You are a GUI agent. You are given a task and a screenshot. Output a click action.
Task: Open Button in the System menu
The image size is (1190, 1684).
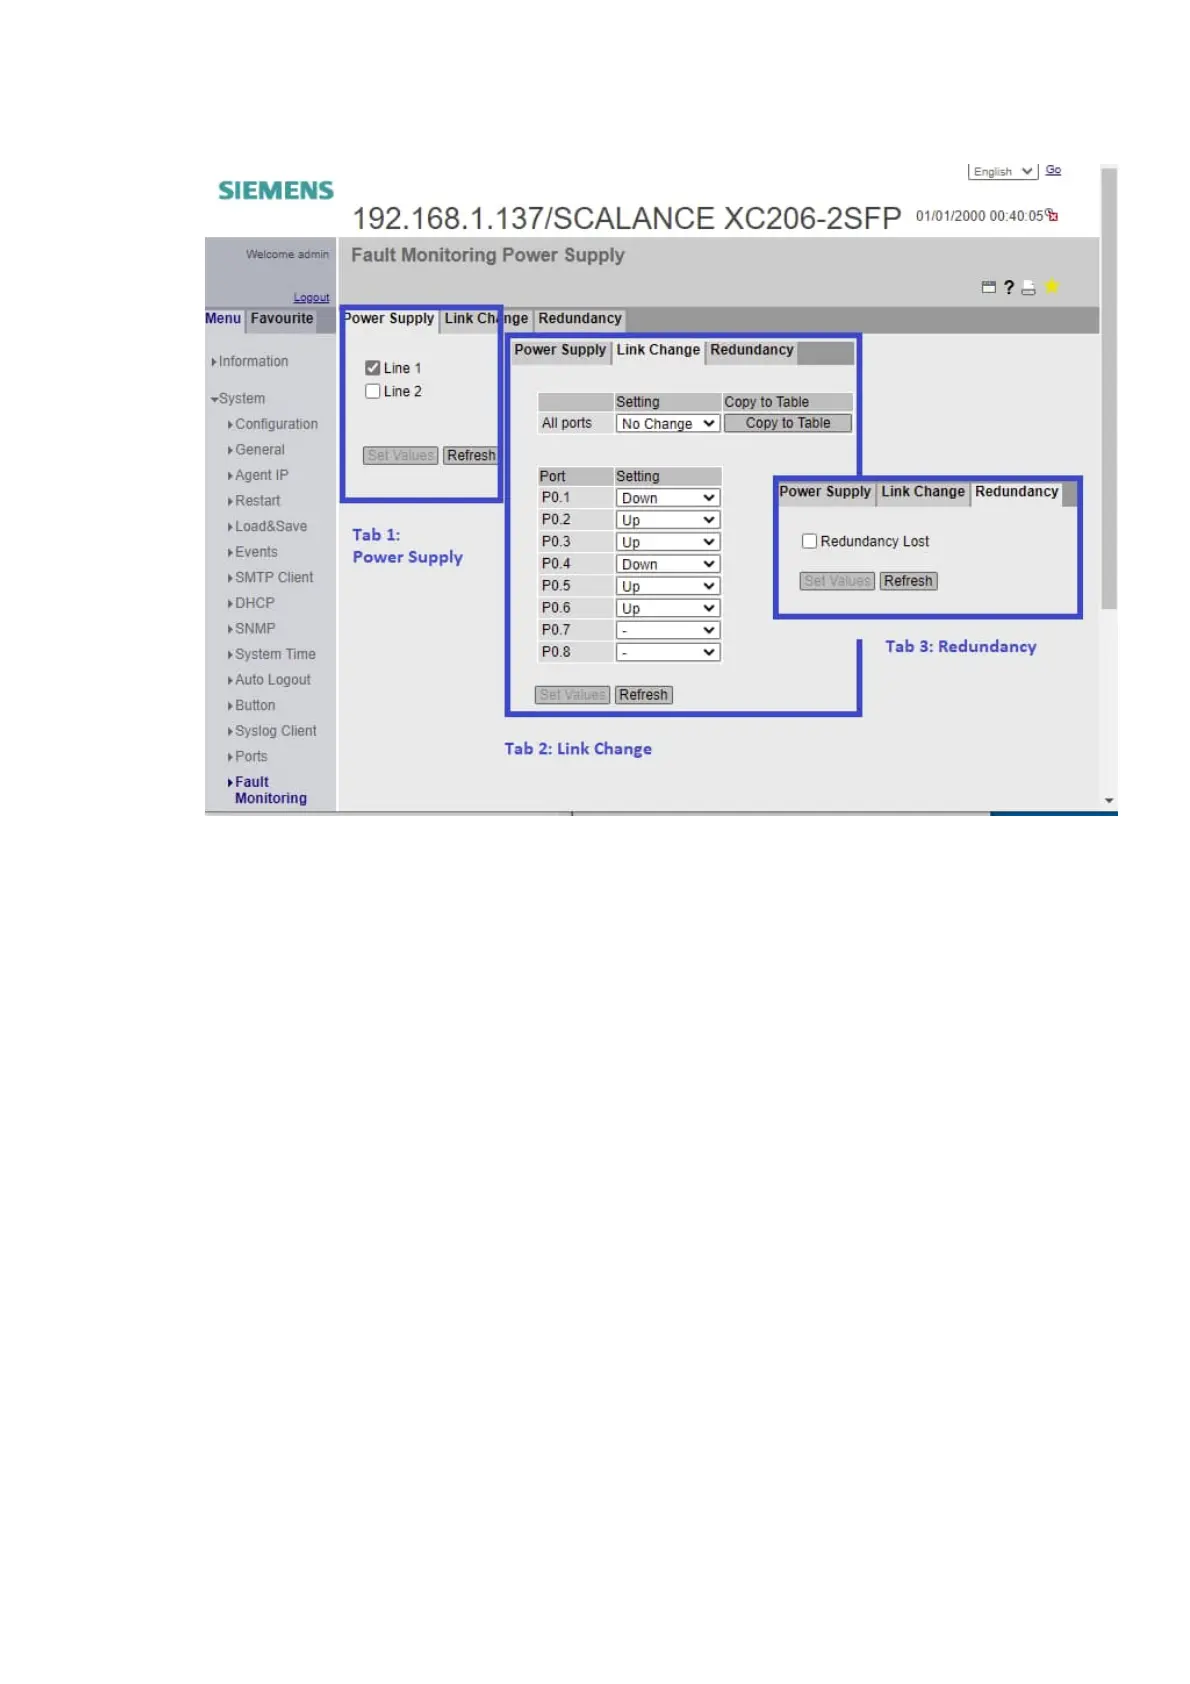coord(251,706)
